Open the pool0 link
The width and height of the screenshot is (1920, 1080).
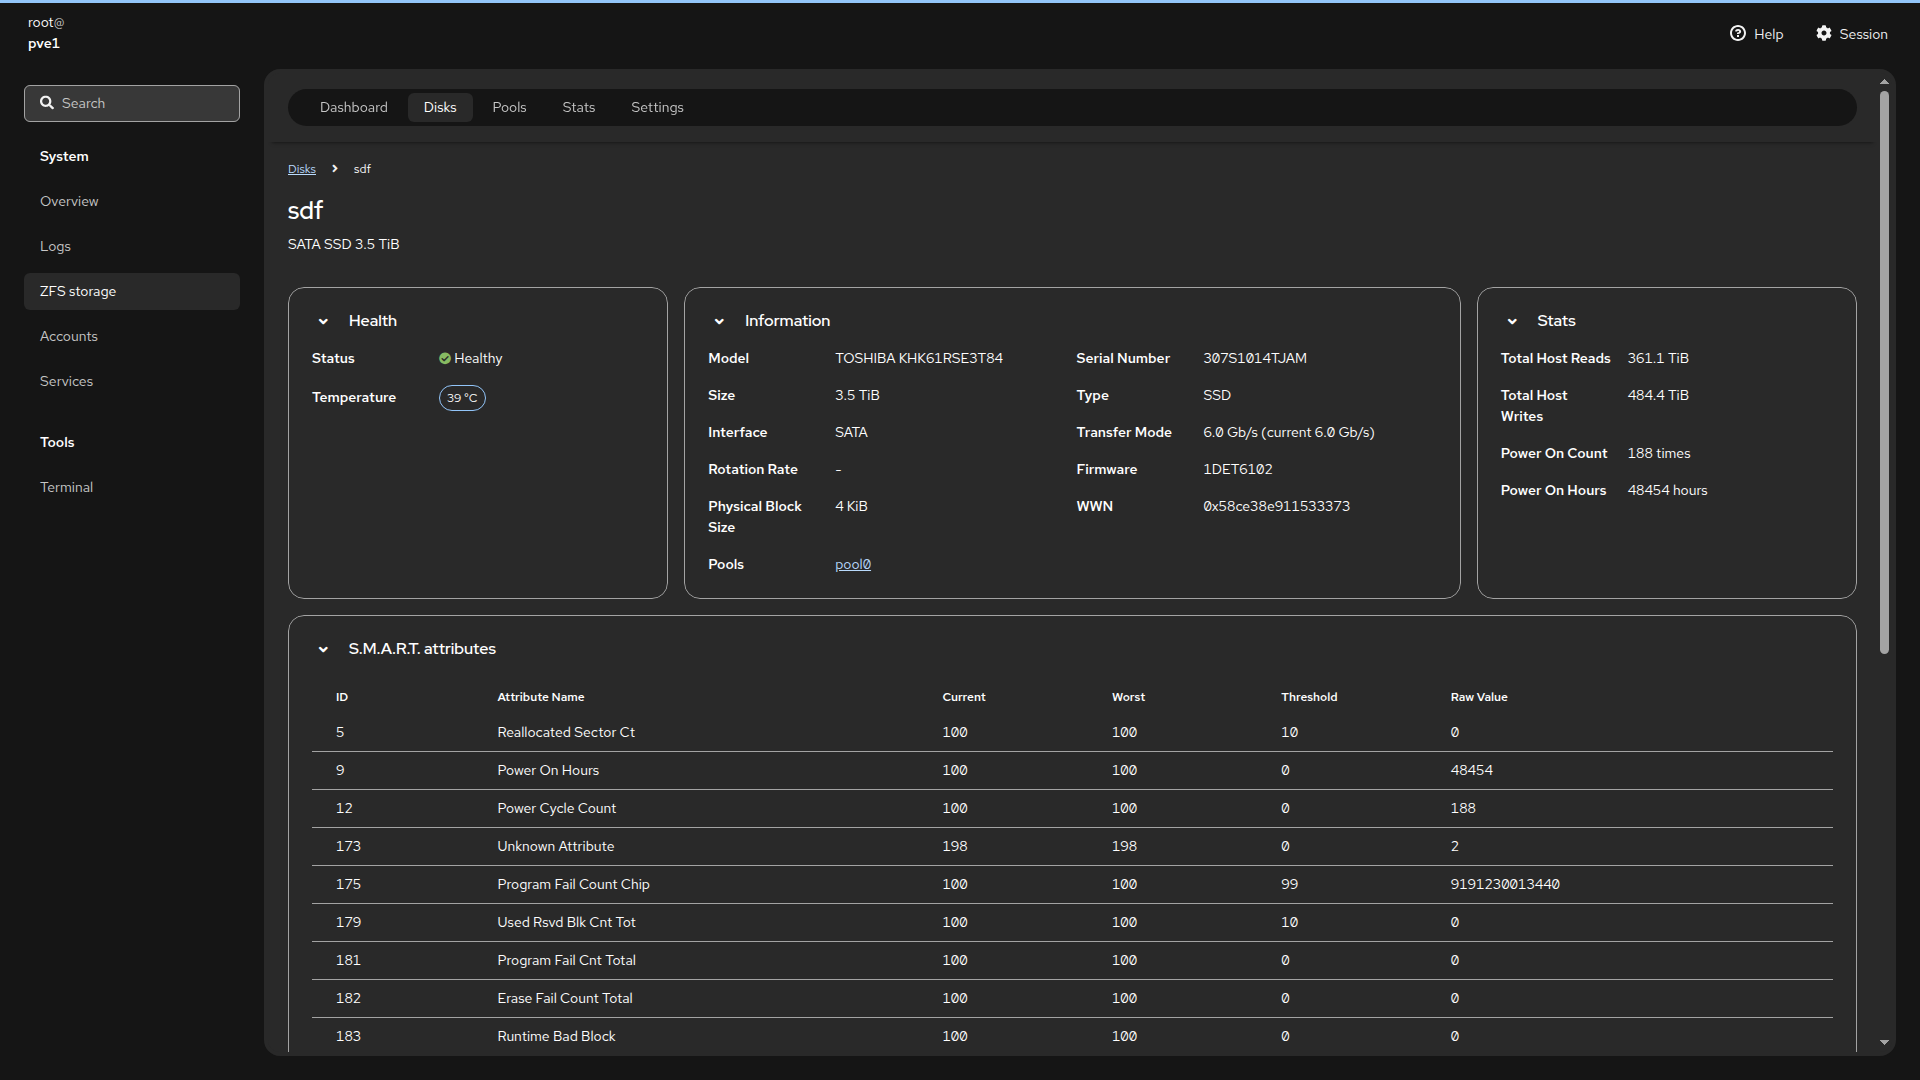click(852, 565)
